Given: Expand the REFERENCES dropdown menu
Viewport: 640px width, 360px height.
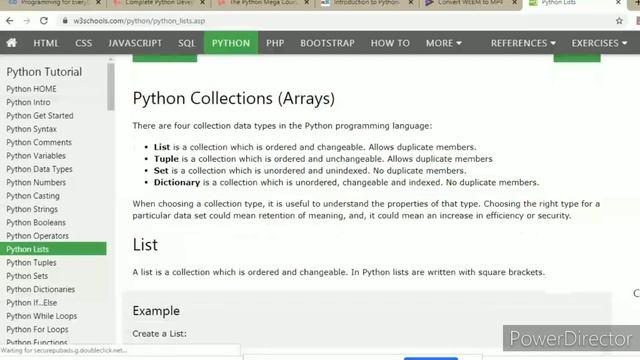Looking at the screenshot, I should (523, 43).
